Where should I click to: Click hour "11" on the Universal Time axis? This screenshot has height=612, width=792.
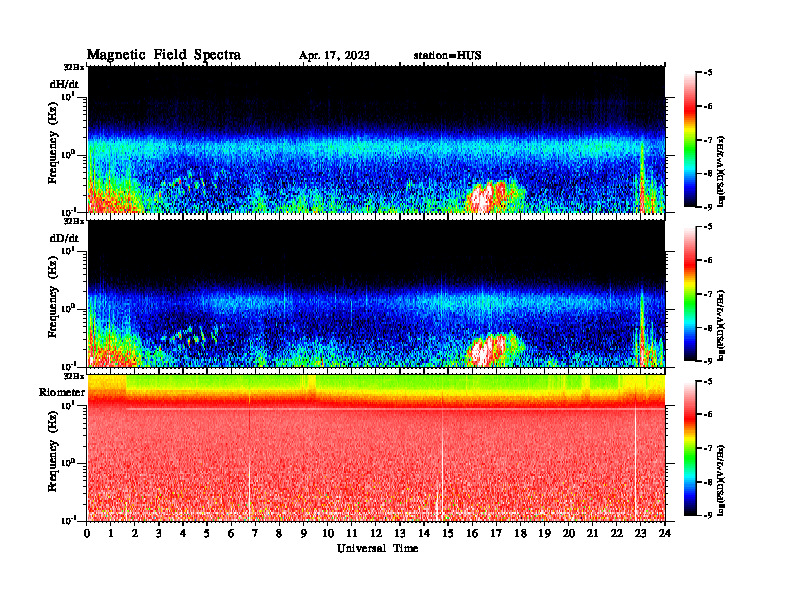tap(352, 534)
